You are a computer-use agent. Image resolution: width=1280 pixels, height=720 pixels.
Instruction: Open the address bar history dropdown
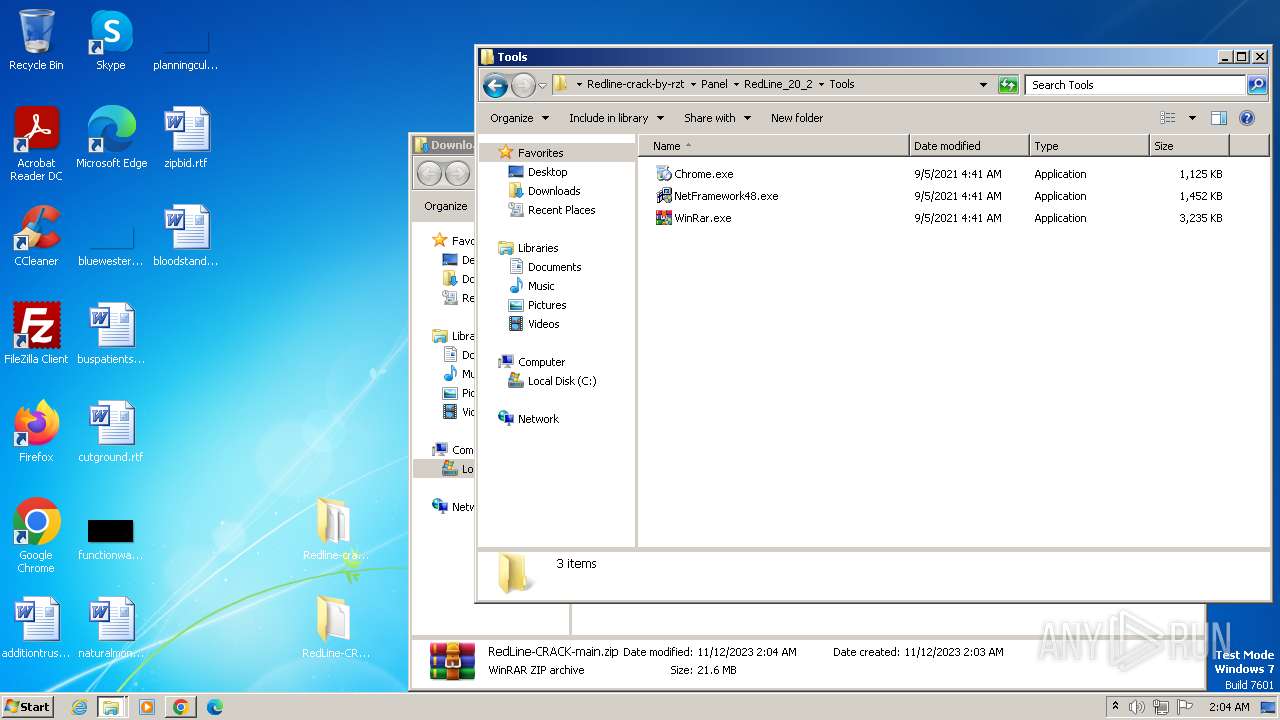click(x=983, y=85)
